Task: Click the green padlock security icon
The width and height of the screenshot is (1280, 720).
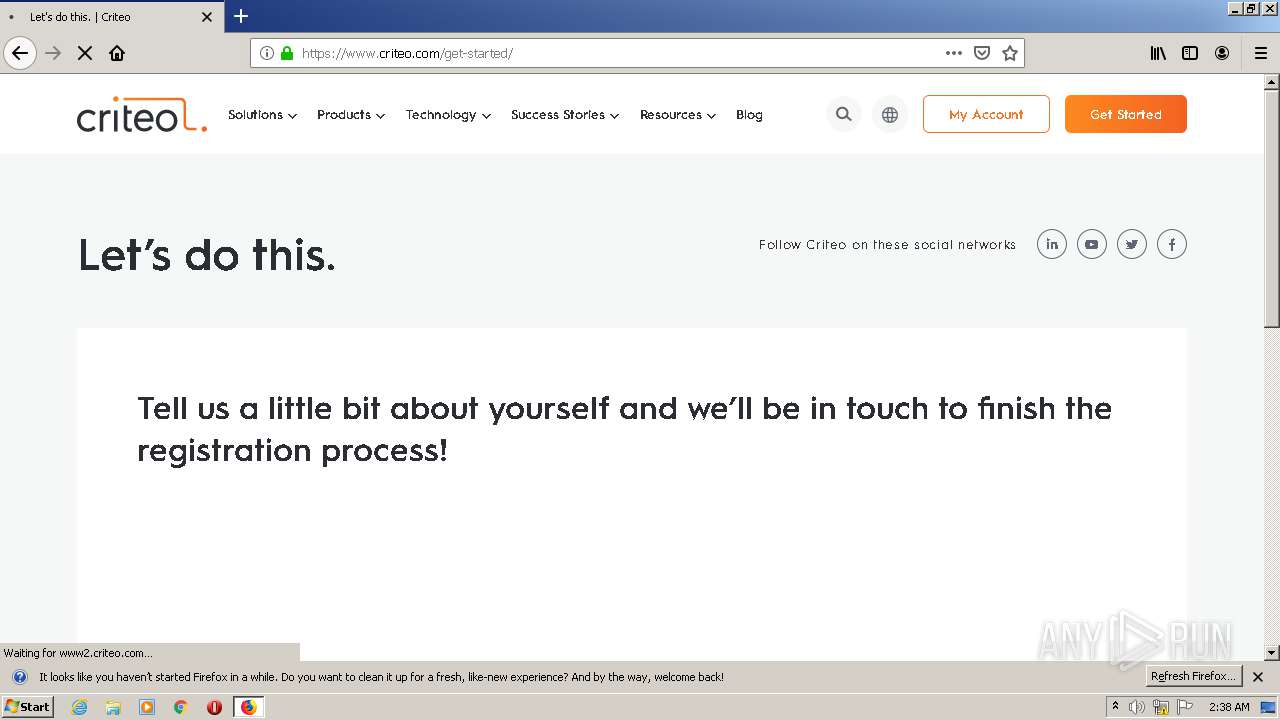Action: [287, 53]
